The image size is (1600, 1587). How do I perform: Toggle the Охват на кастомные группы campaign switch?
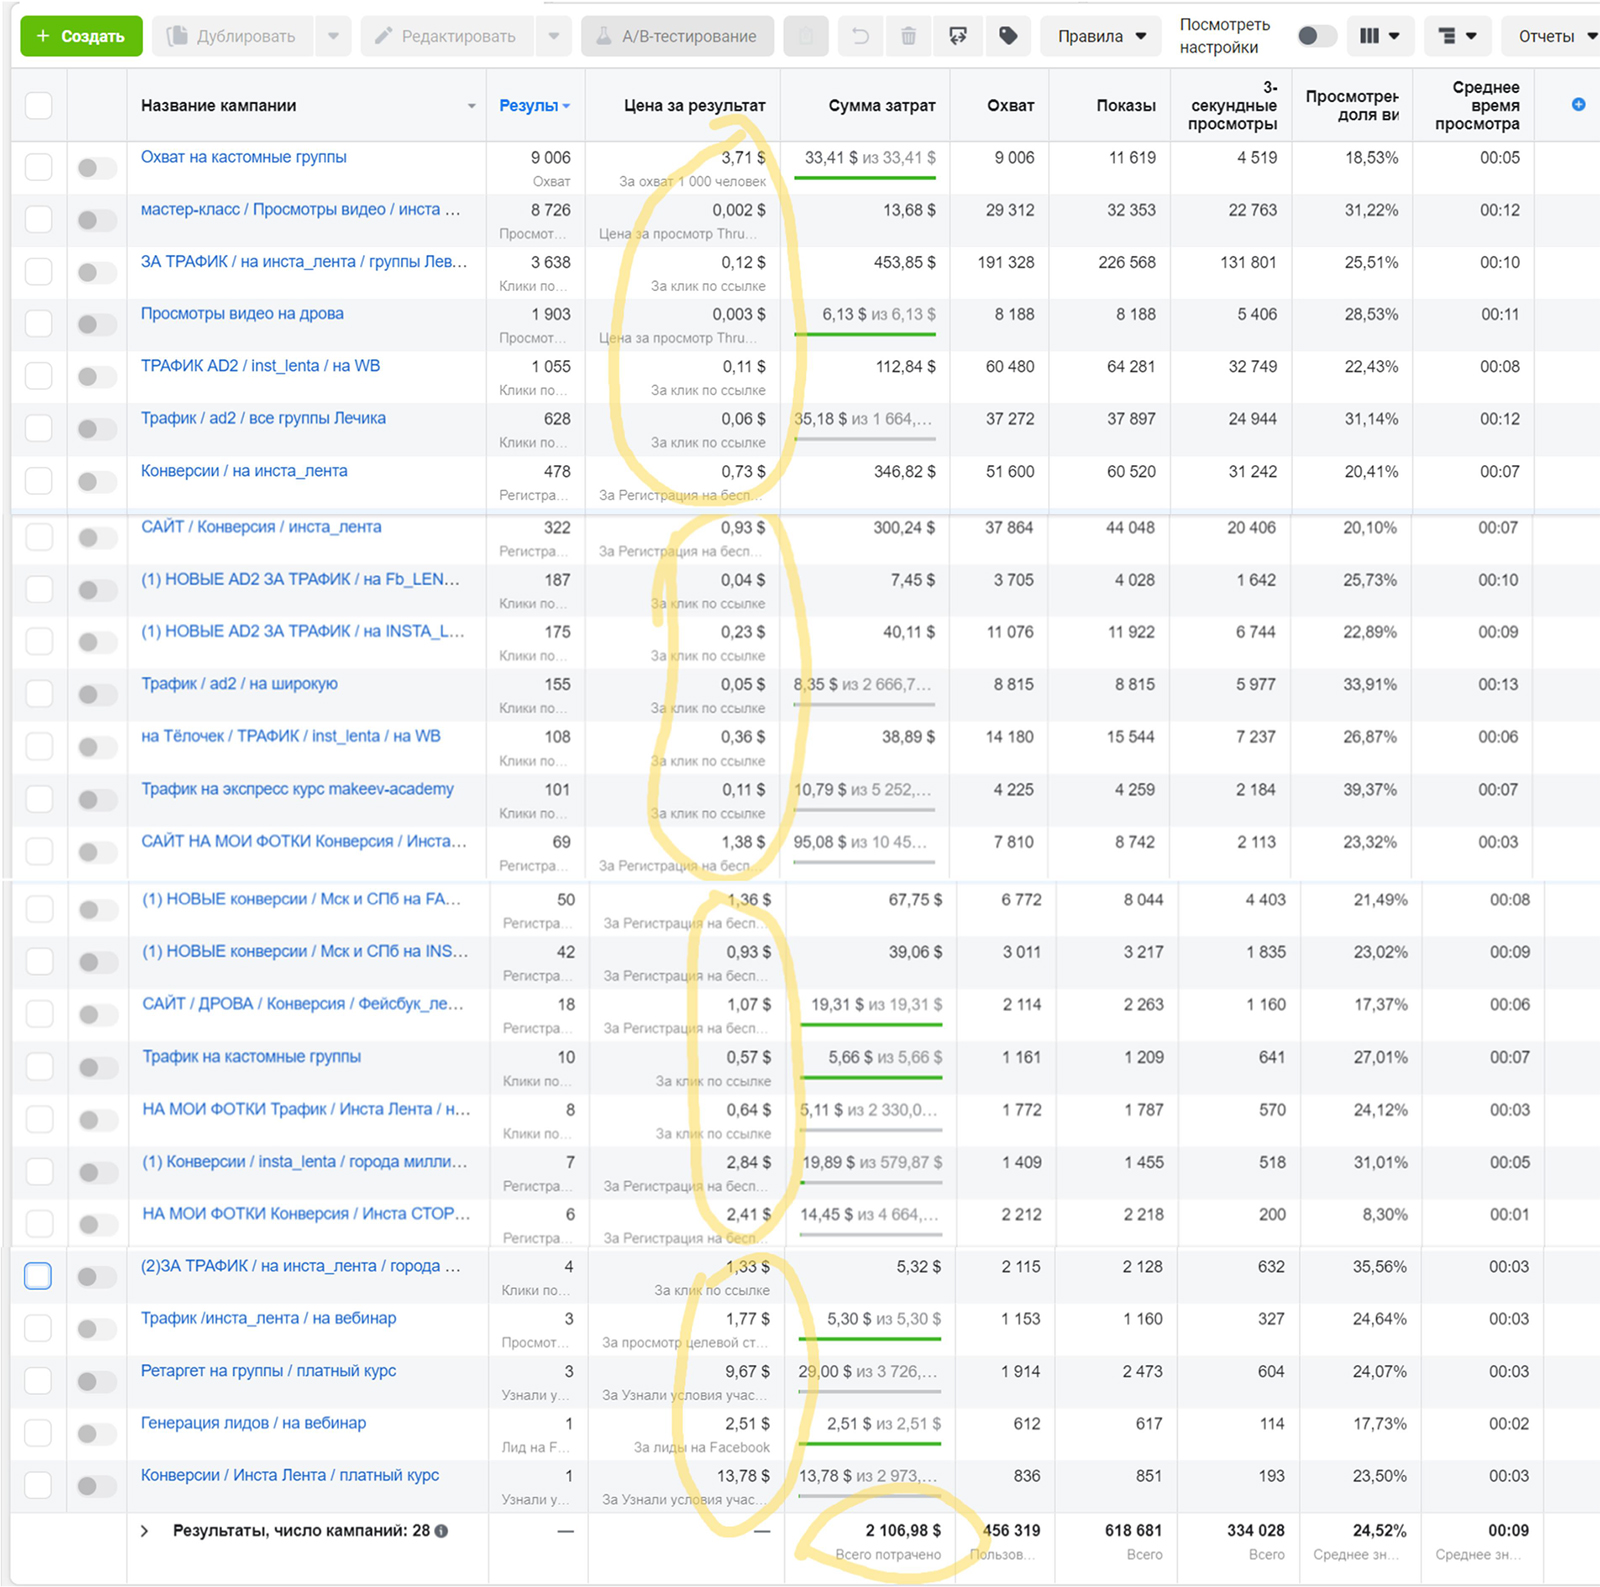pyautogui.click(x=96, y=167)
